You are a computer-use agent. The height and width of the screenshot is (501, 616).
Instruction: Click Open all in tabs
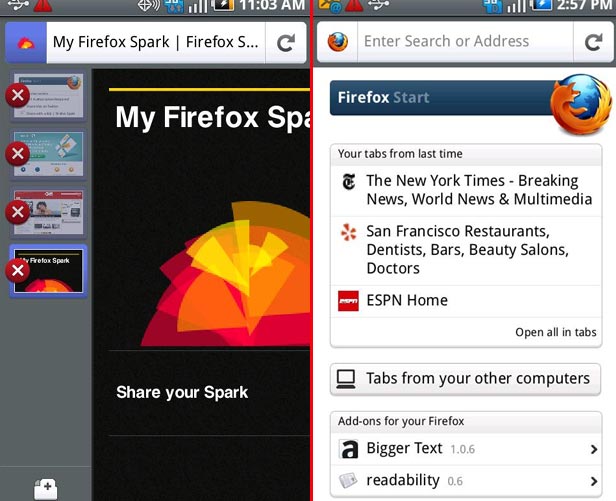(555, 333)
